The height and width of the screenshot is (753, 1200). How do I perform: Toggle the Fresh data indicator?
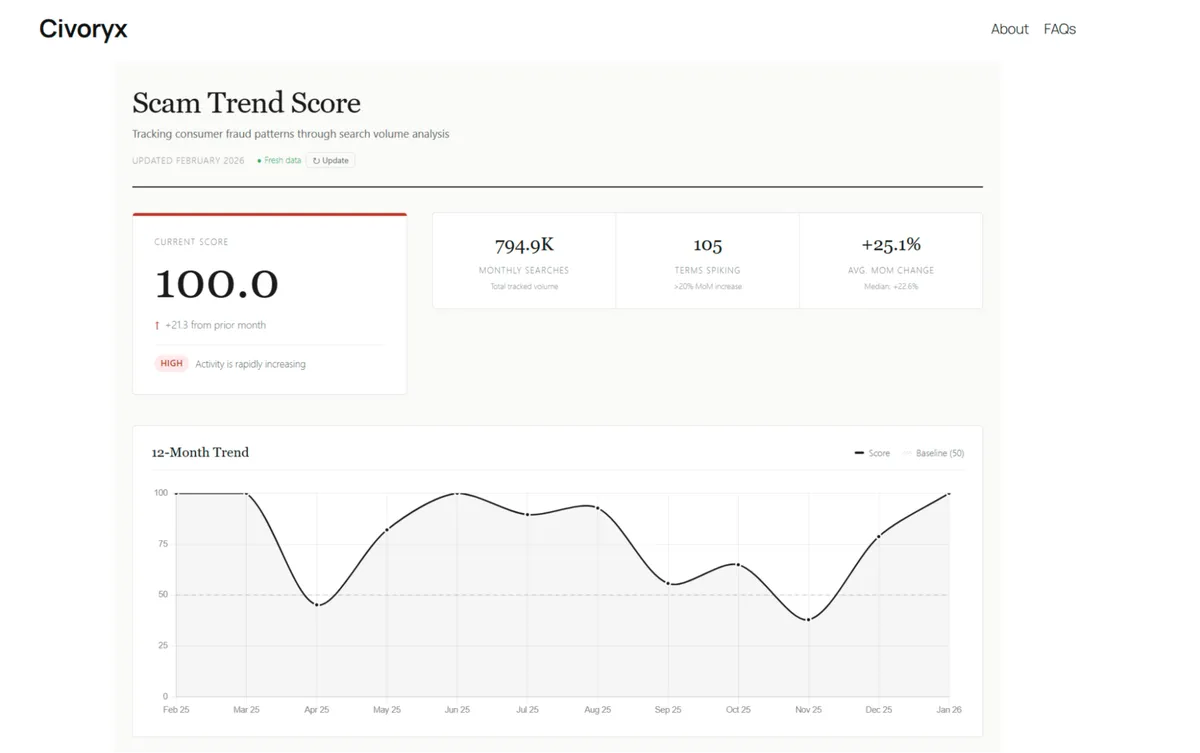[x=277, y=160]
